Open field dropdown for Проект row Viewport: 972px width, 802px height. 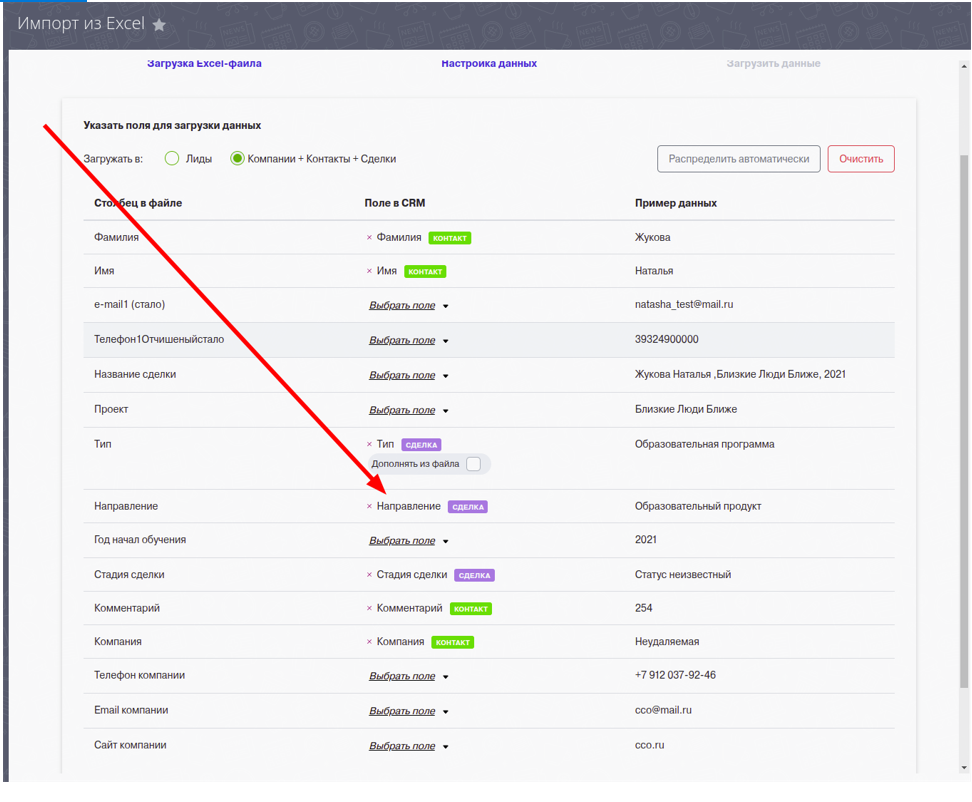pos(409,410)
